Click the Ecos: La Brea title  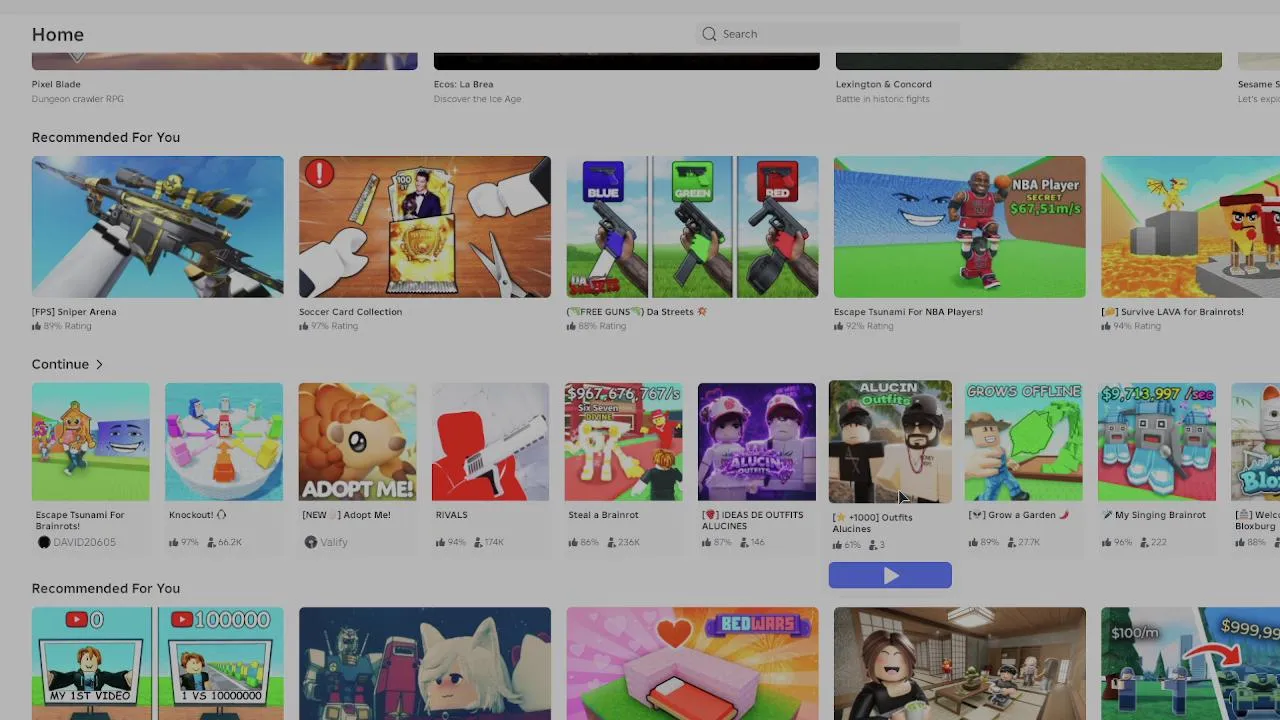click(464, 84)
